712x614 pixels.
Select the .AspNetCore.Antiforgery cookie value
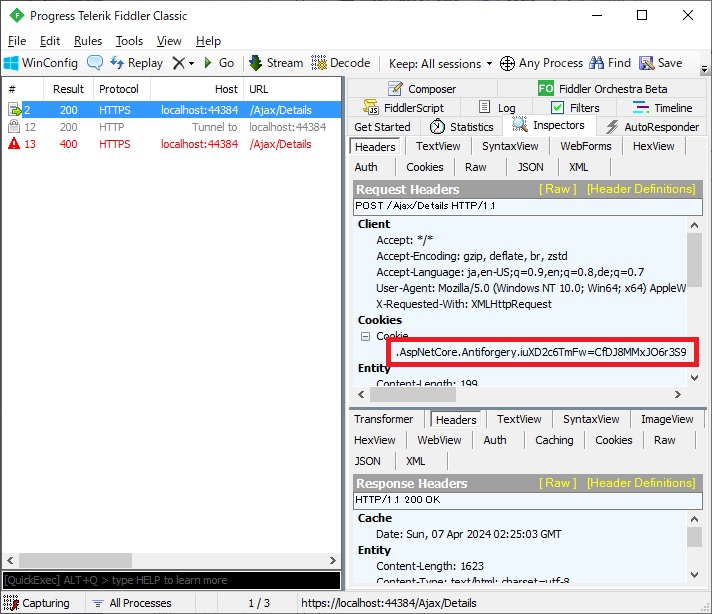point(541,352)
